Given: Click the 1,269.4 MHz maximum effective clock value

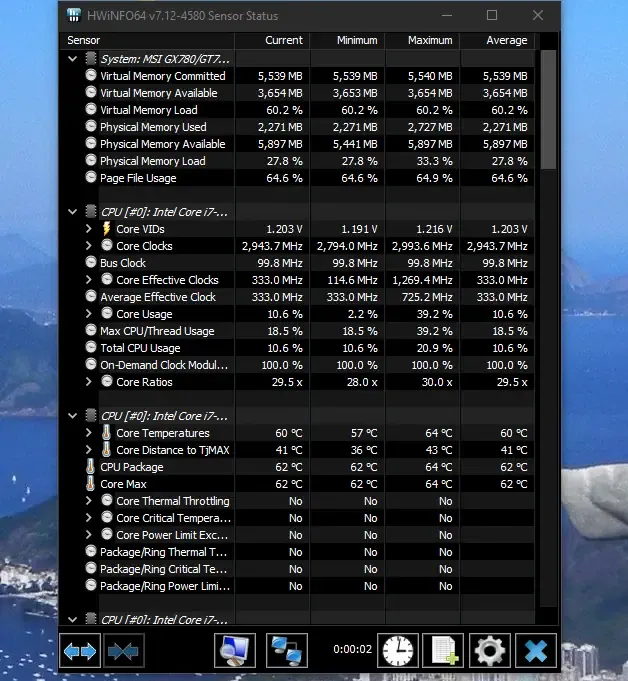Looking at the screenshot, I should point(423,280).
